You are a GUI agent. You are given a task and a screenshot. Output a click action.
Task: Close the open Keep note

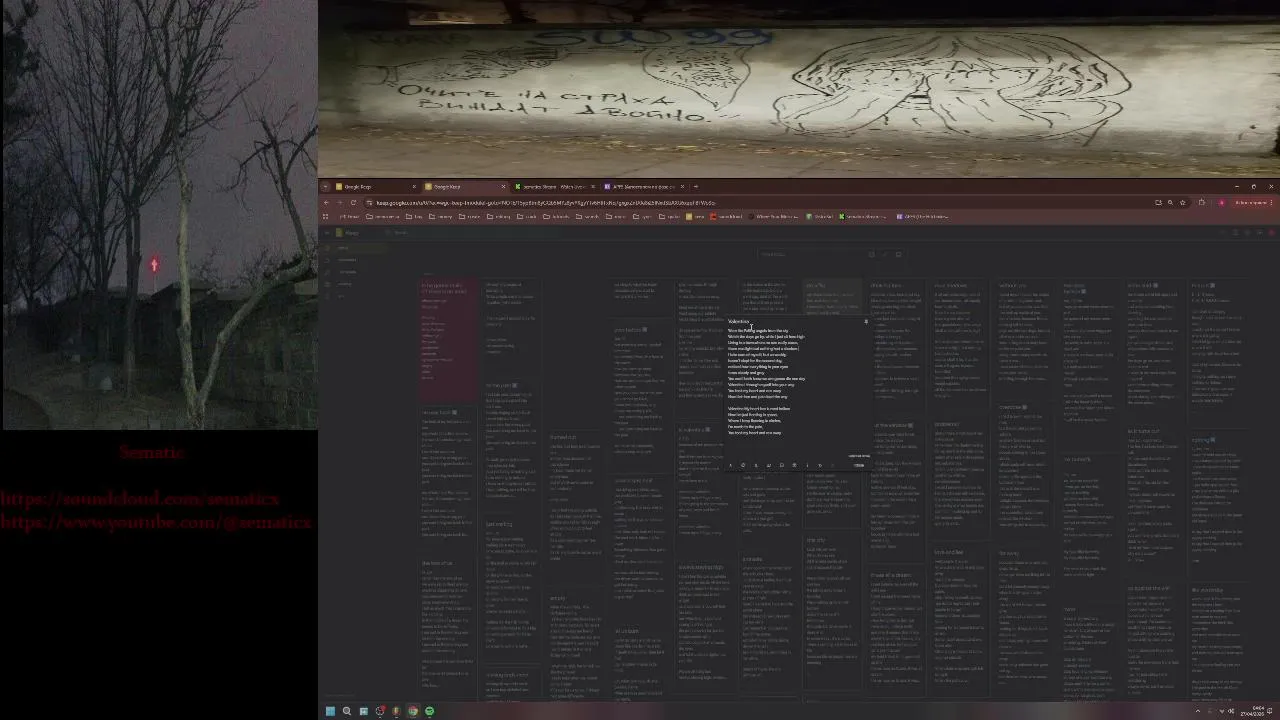pyautogui.click(x=859, y=465)
